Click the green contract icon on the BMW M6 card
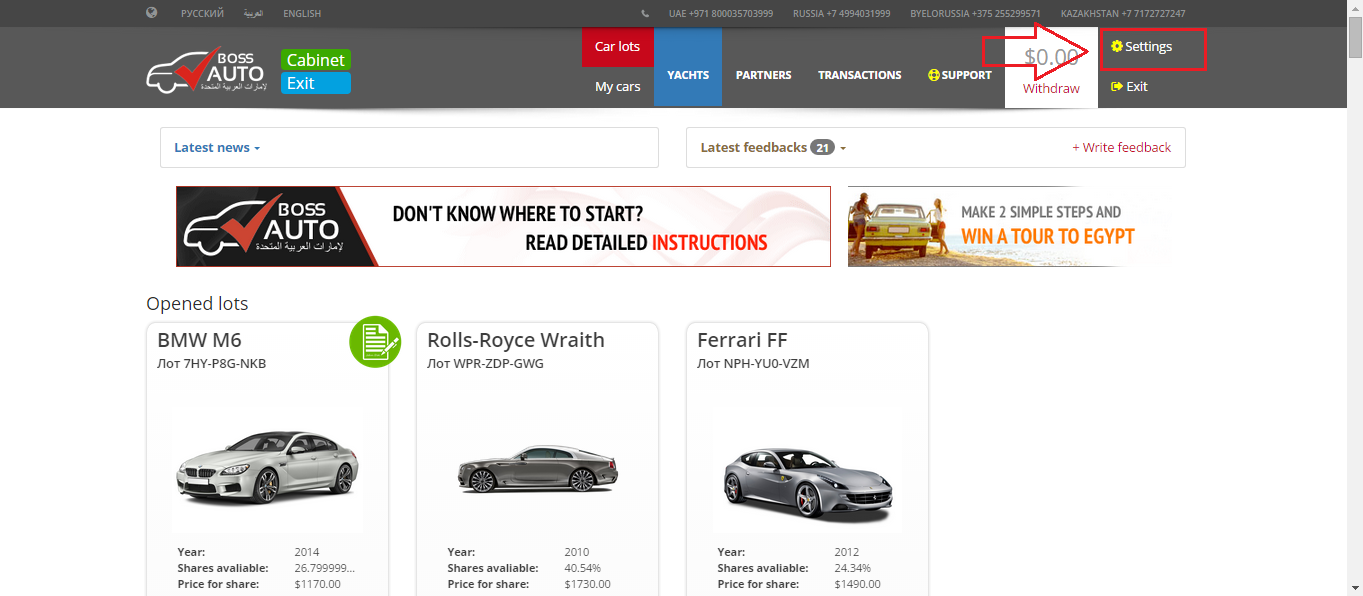The width and height of the screenshot is (1363, 596). (x=375, y=342)
